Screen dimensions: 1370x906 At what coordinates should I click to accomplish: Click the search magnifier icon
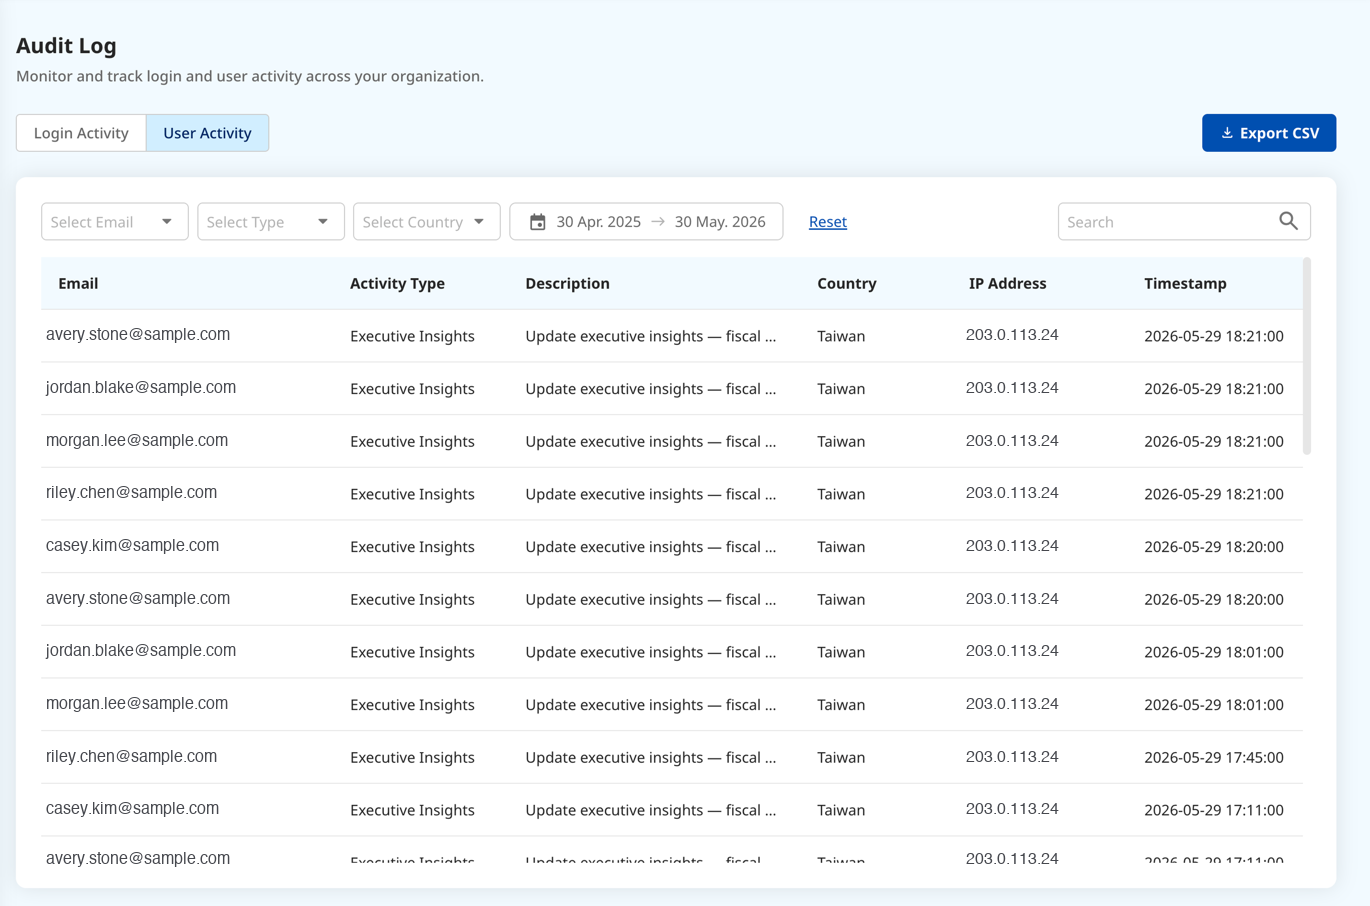(x=1288, y=221)
